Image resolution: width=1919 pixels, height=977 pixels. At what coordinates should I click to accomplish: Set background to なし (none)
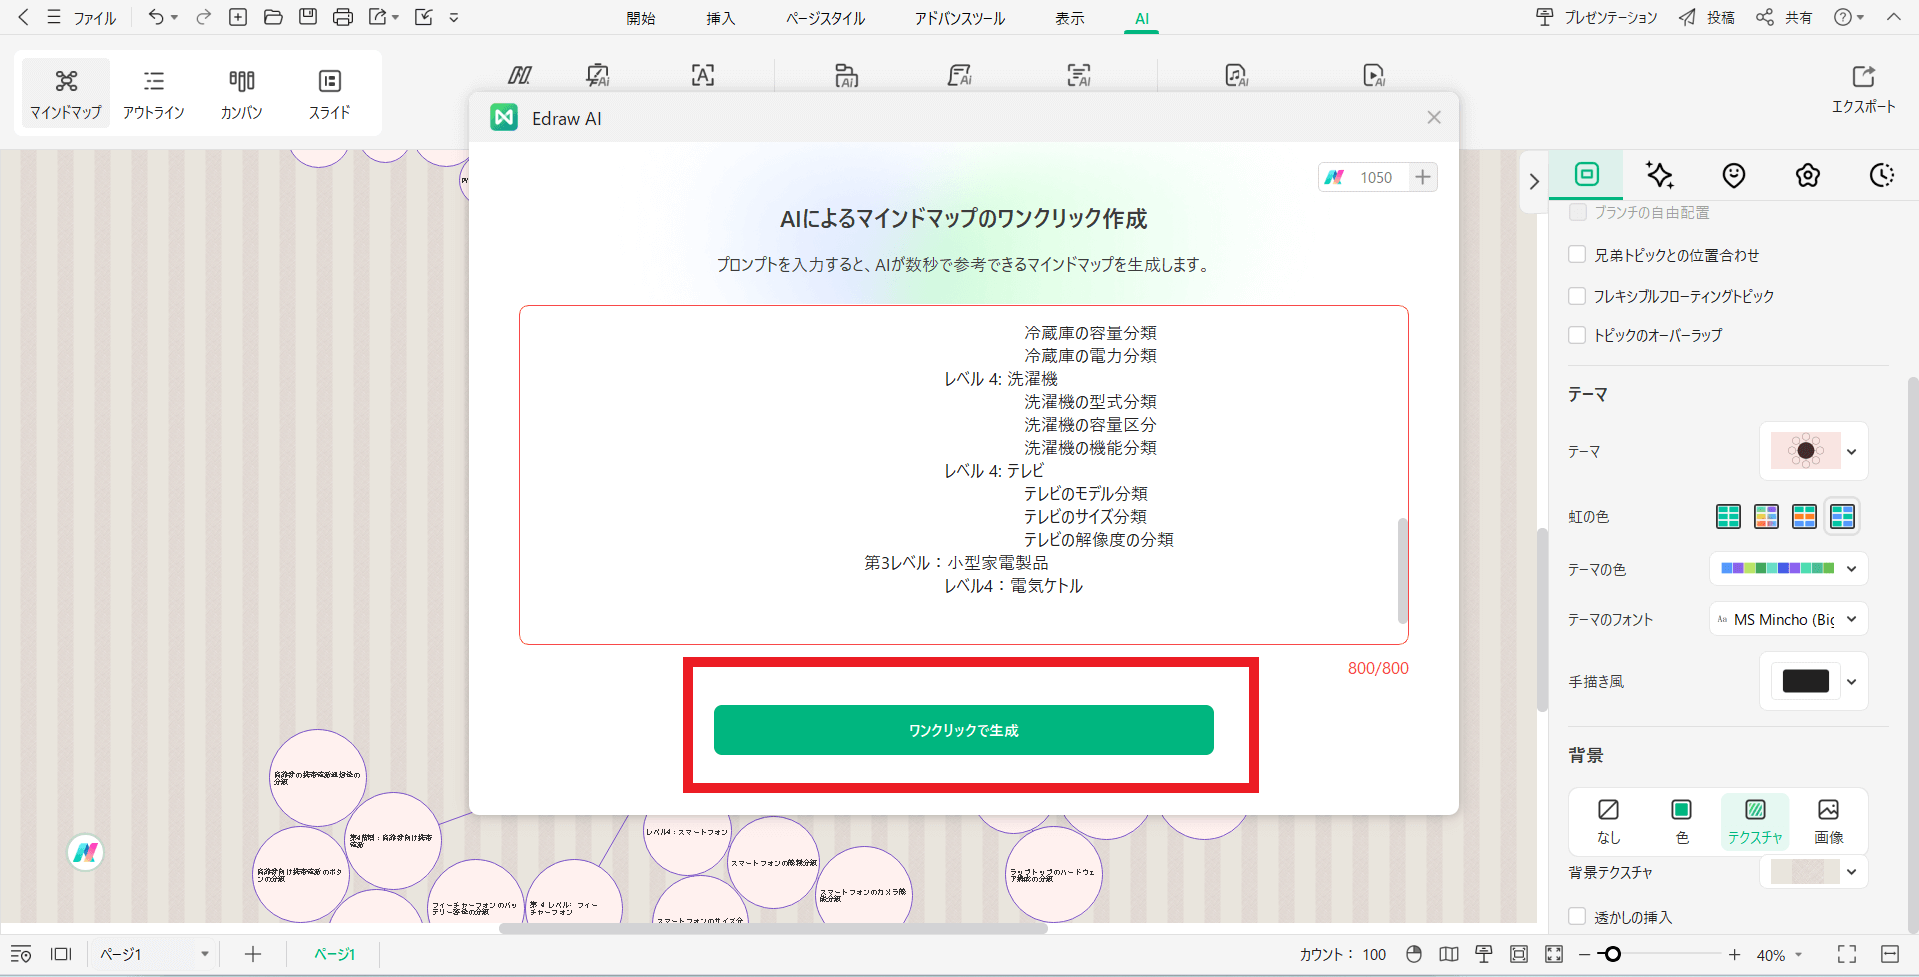(1608, 821)
